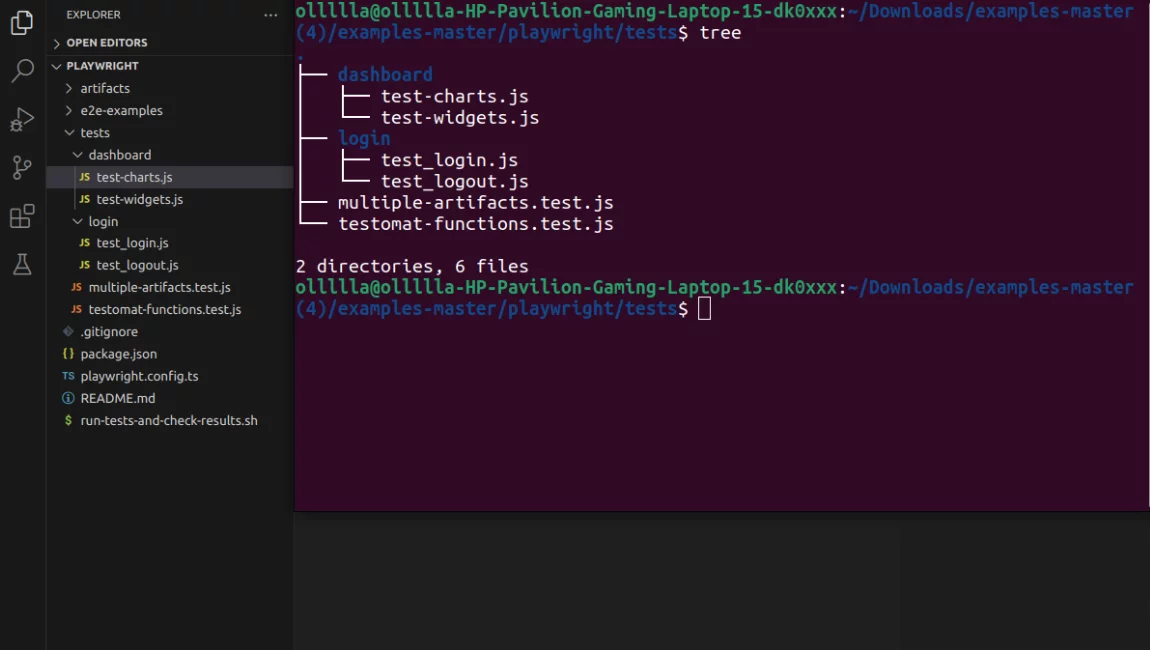Open the Explorer view in activity bar
1150x650 pixels.
coord(22,23)
